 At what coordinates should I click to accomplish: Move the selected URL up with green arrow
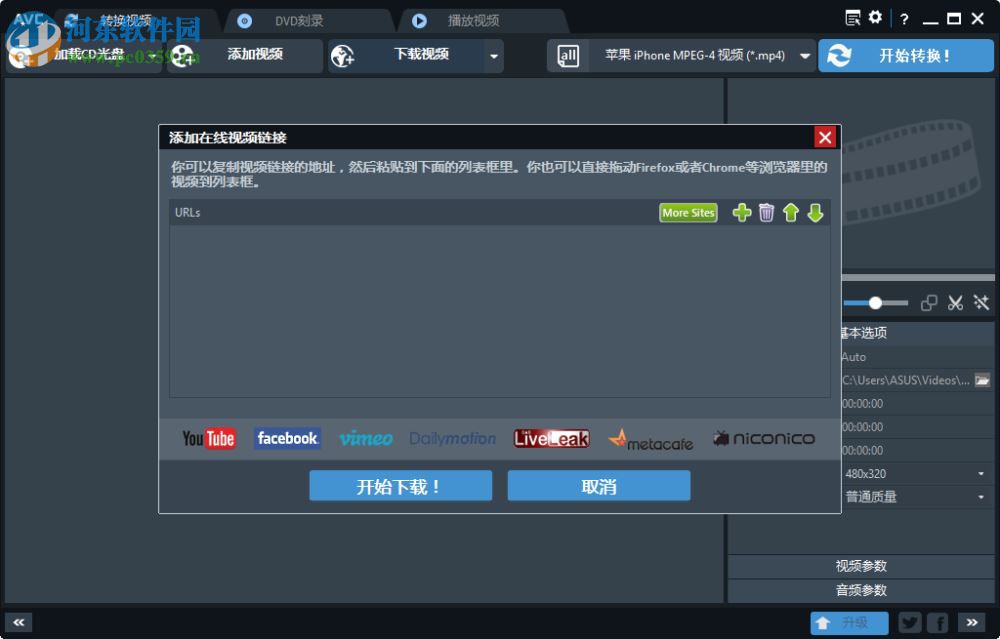(x=791, y=212)
